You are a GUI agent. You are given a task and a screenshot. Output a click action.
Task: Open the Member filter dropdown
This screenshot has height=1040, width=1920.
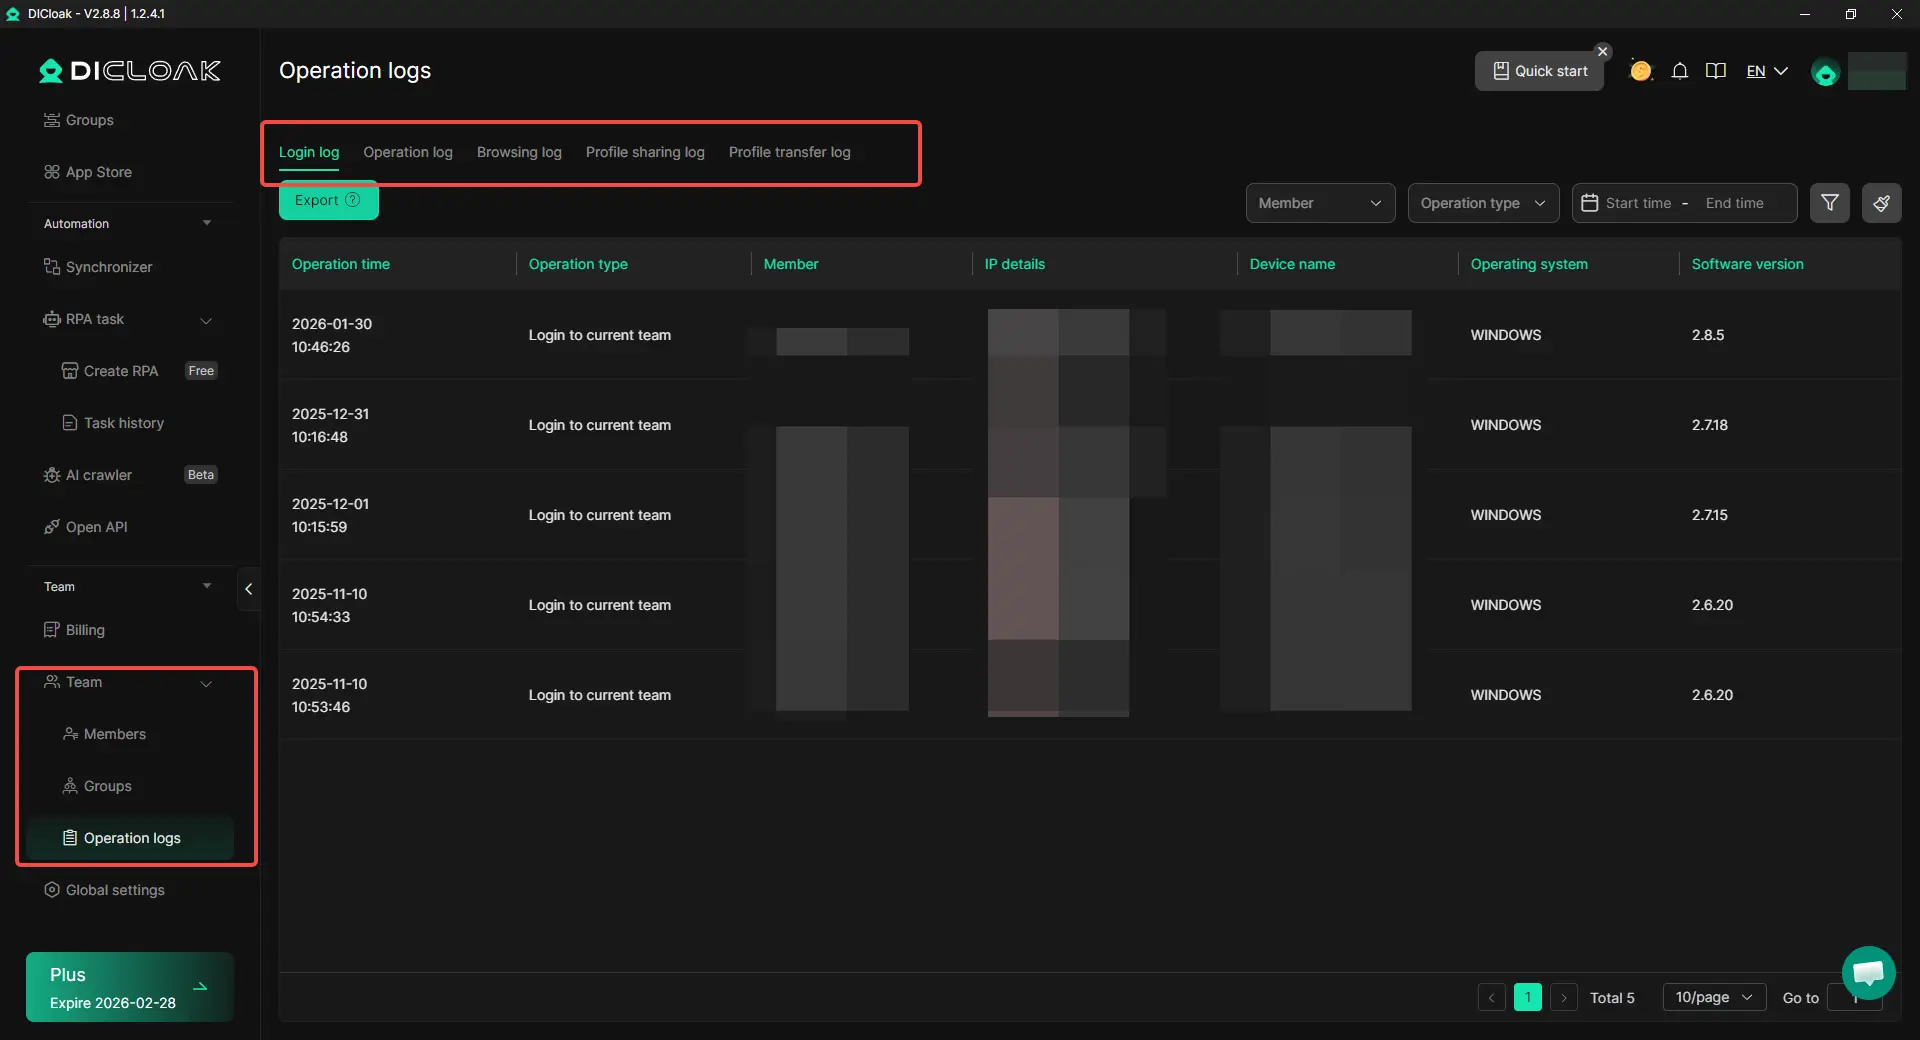1319,203
